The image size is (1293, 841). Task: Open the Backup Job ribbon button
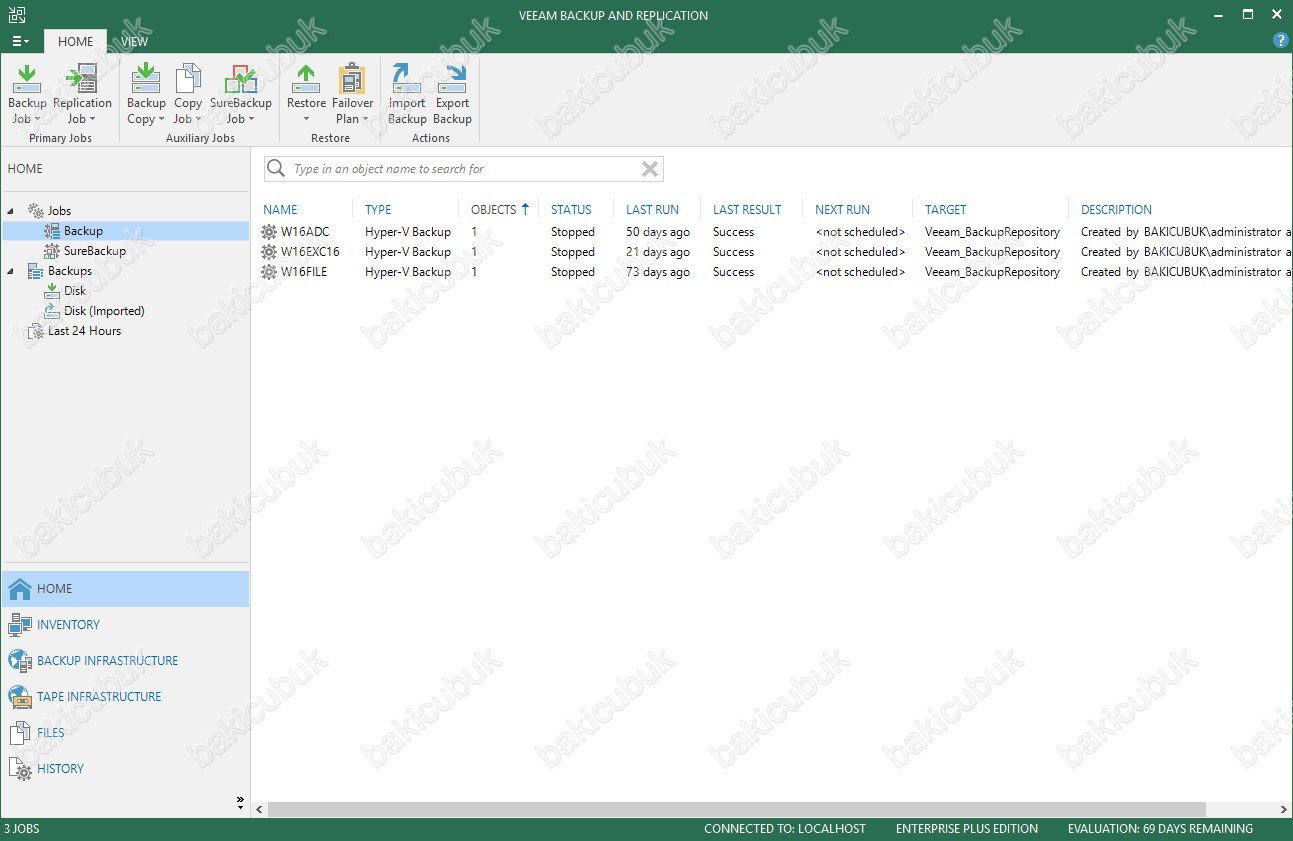[x=27, y=94]
